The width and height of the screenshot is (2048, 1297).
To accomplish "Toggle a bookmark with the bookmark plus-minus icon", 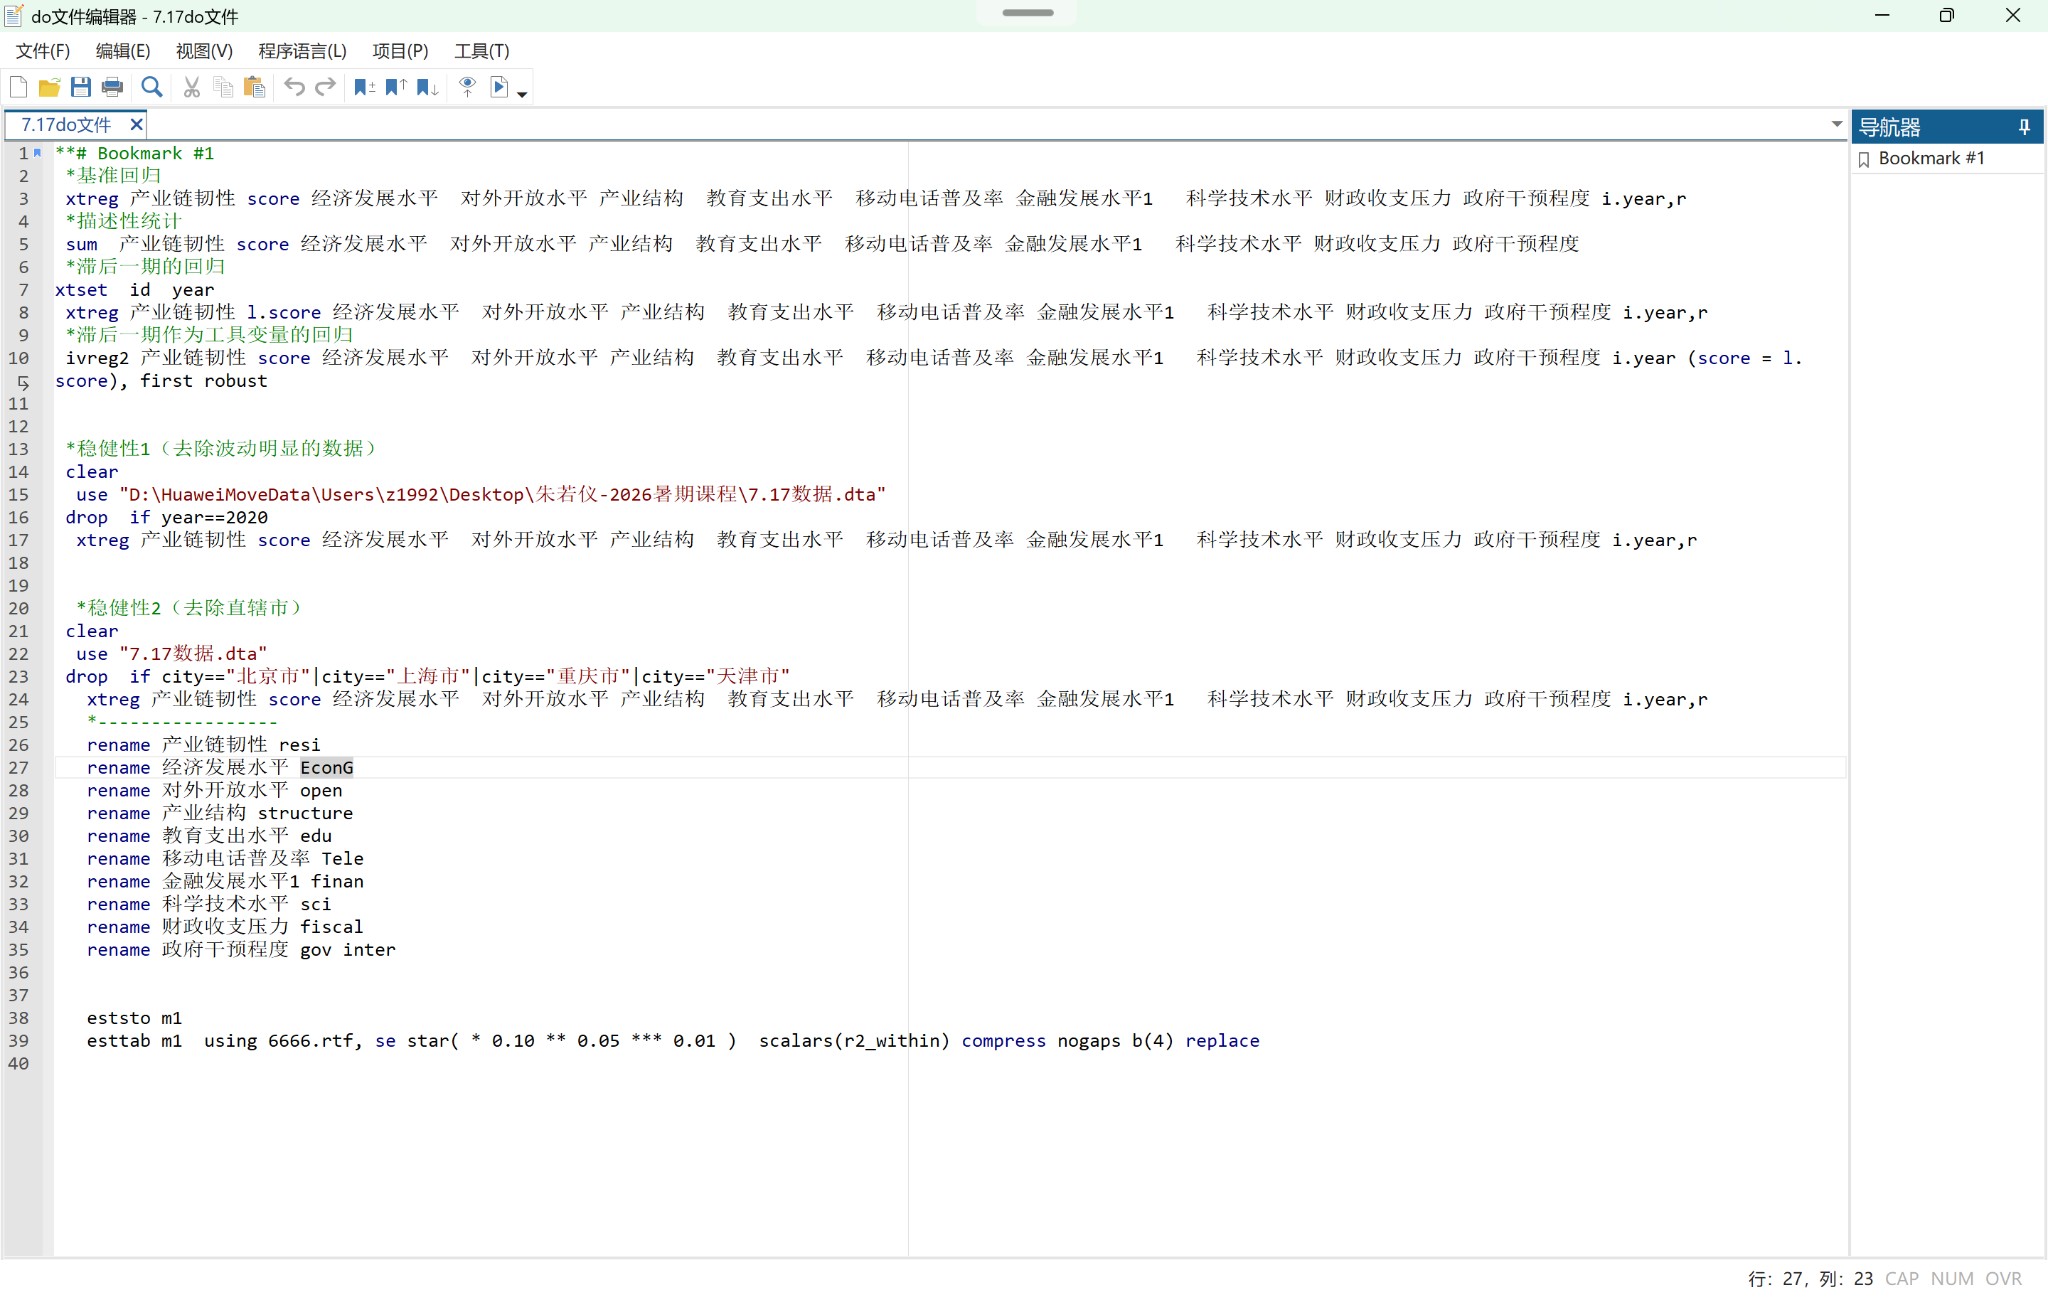I will tap(364, 87).
